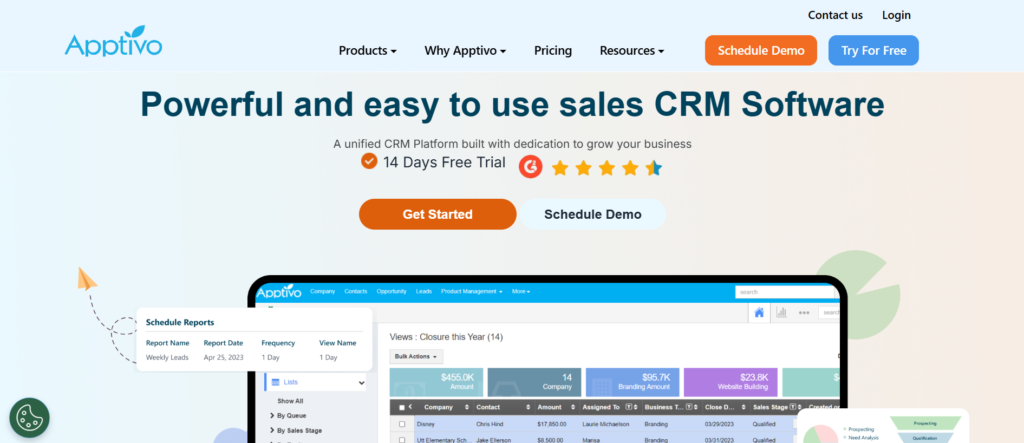Click the Try For Free button
The height and width of the screenshot is (443, 1024).
click(x=873, y=51)
